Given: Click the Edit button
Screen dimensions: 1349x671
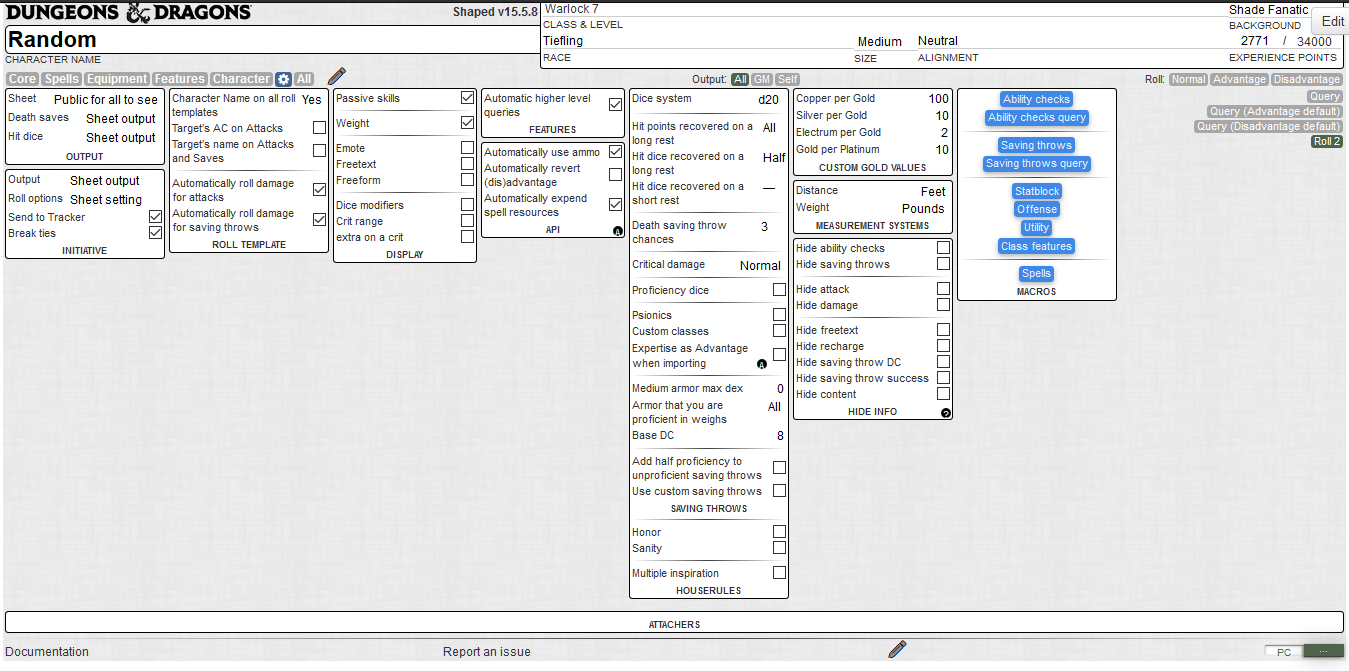Looking at the screenshot, I should click(x=1333, y=21).
